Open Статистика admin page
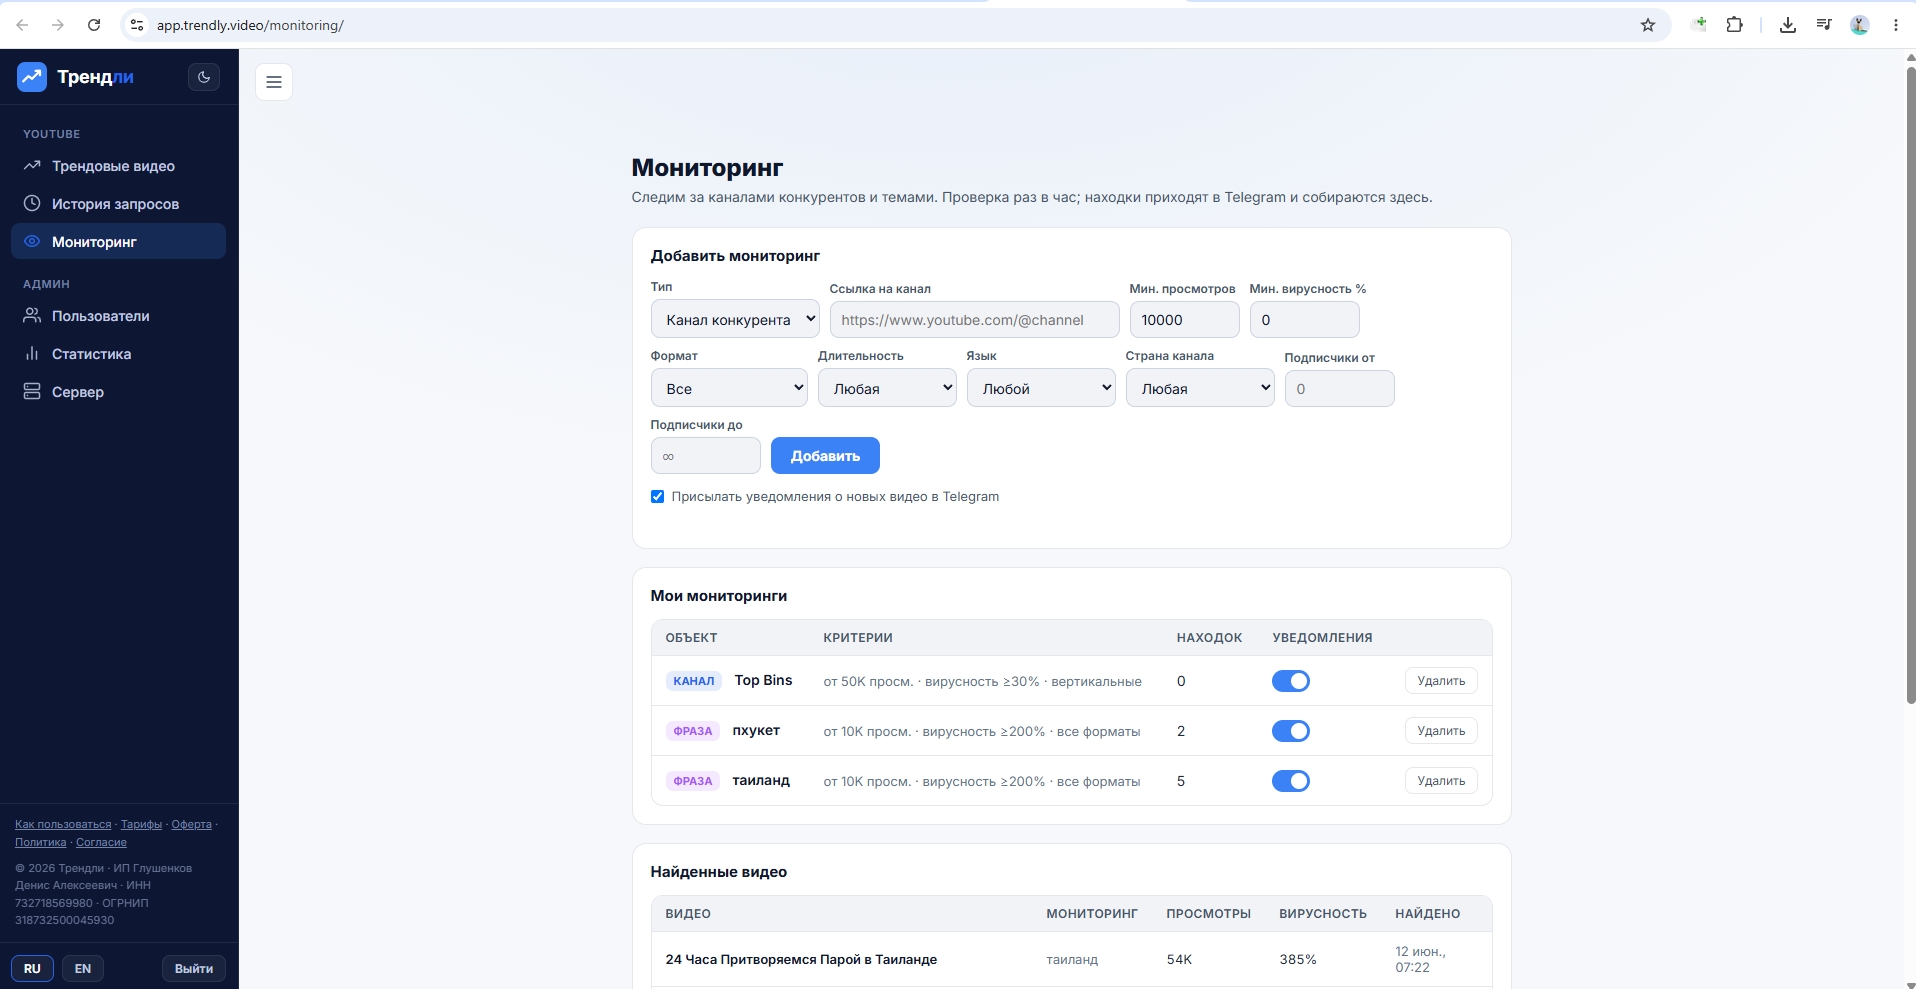1916x989 pixels. tap(118, 354)
